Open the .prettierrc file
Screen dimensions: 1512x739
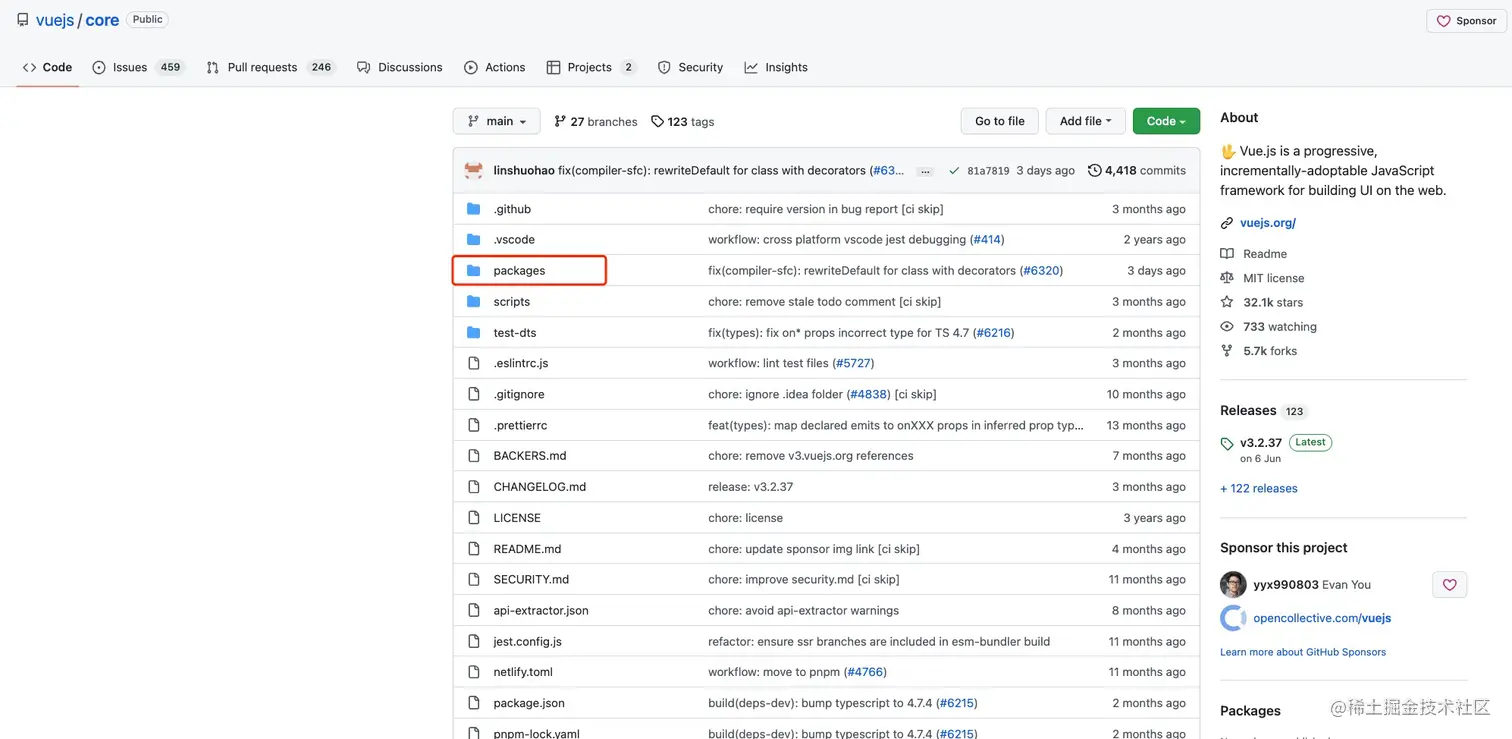click(x=520, y=425)
